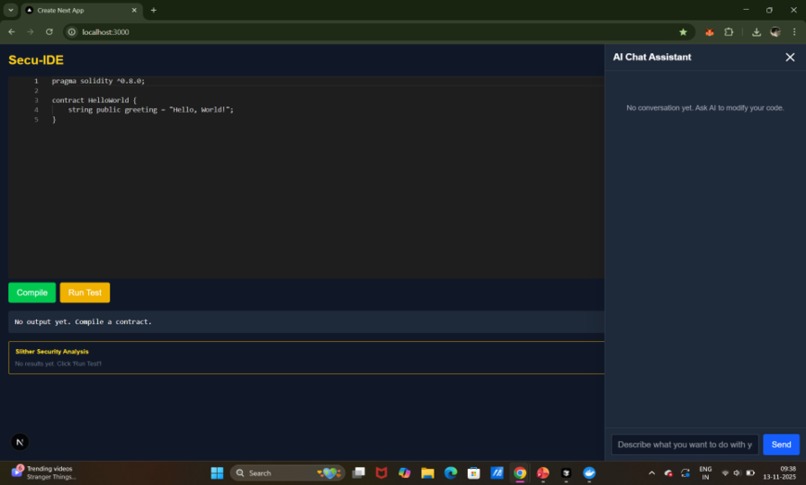Click the 'No output yet' message
The image size is (806, 485).
[83, 322]
